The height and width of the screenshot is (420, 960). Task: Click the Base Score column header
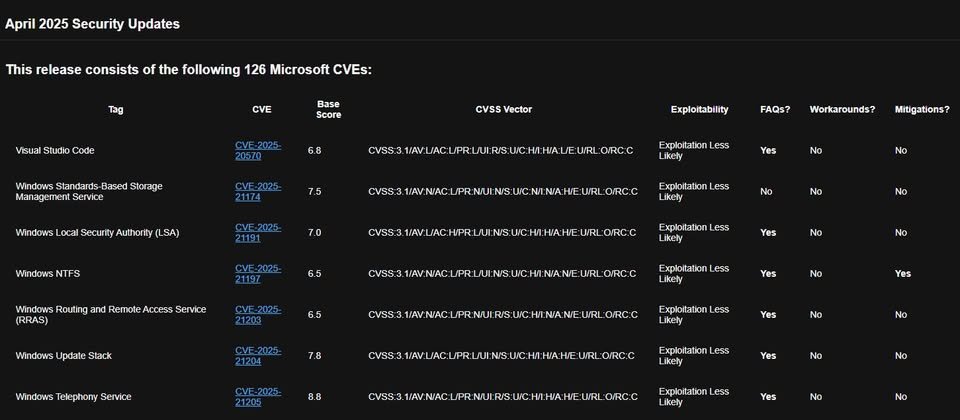click(x=329, y=110)
